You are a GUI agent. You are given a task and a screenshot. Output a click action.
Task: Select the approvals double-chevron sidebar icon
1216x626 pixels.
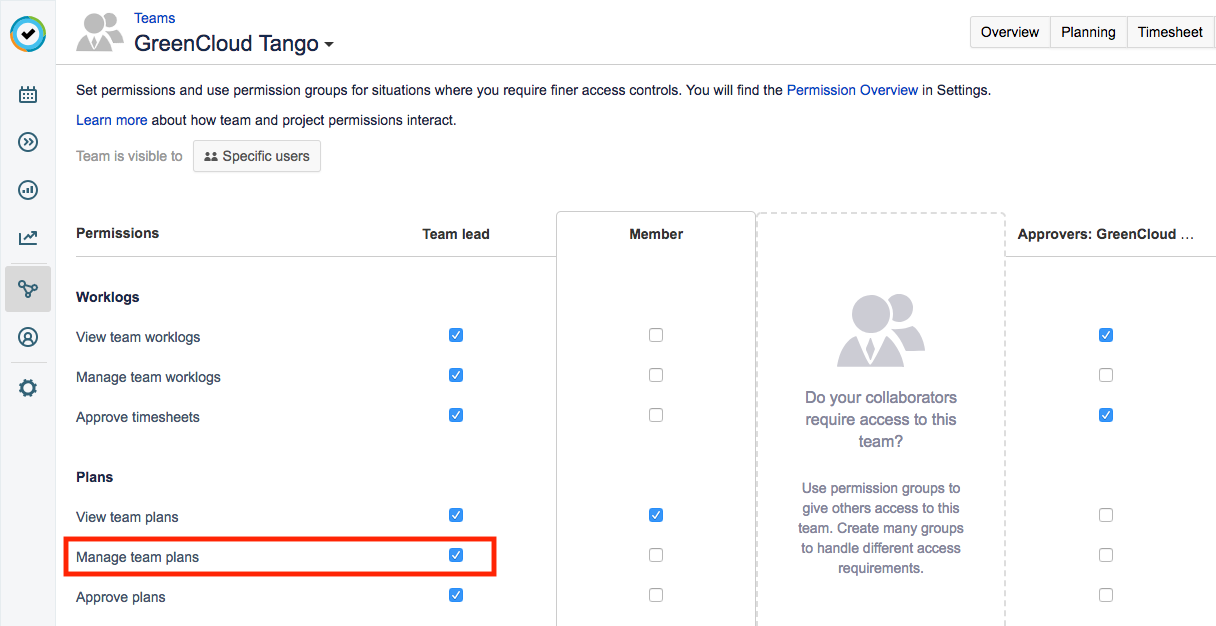[x=27, y=142]
